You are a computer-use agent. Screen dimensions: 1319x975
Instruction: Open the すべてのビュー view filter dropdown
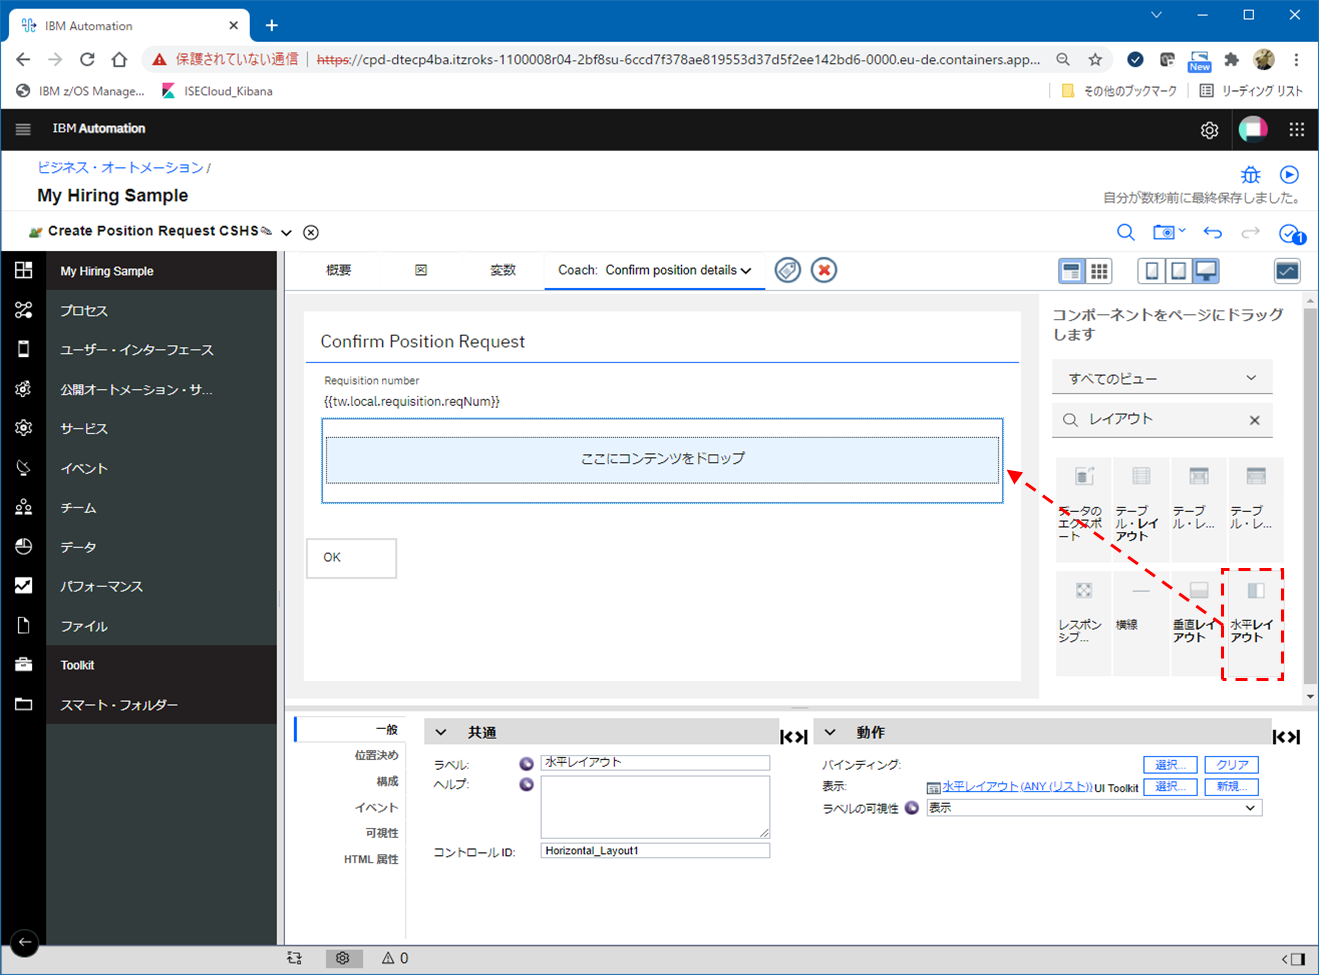(1162, 378)
